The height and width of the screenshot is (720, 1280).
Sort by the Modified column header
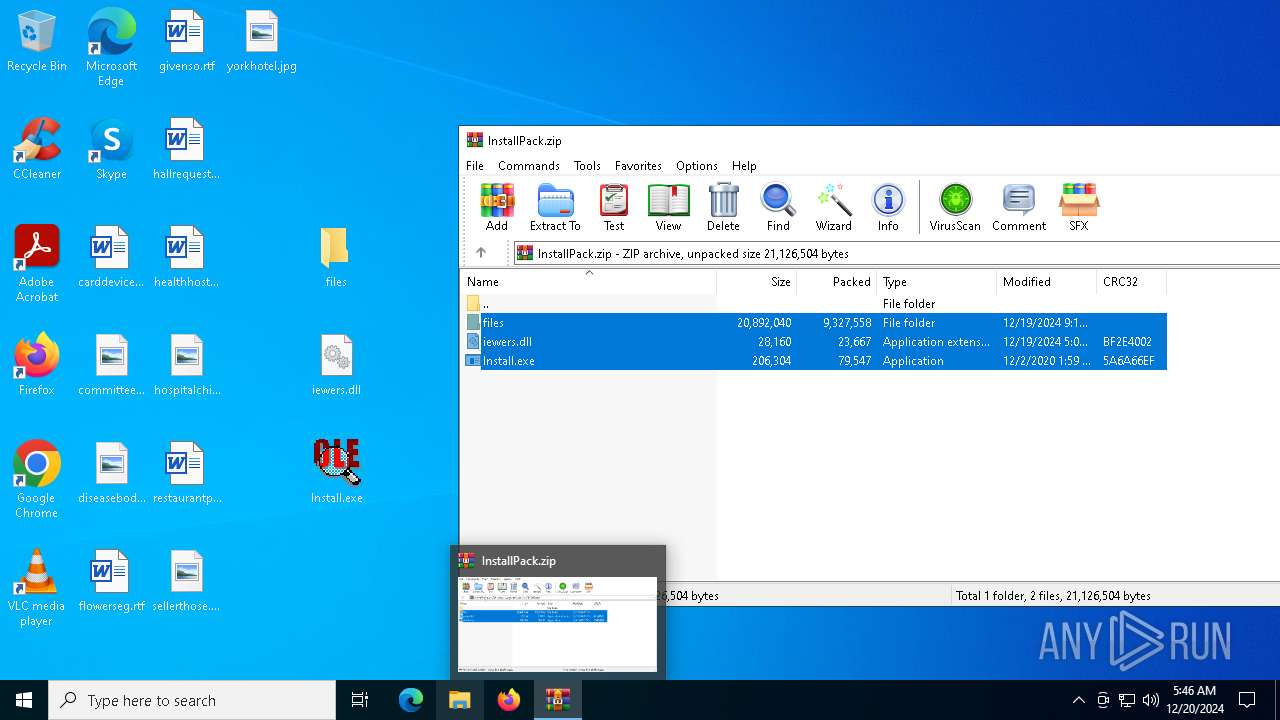(1047, 282)
